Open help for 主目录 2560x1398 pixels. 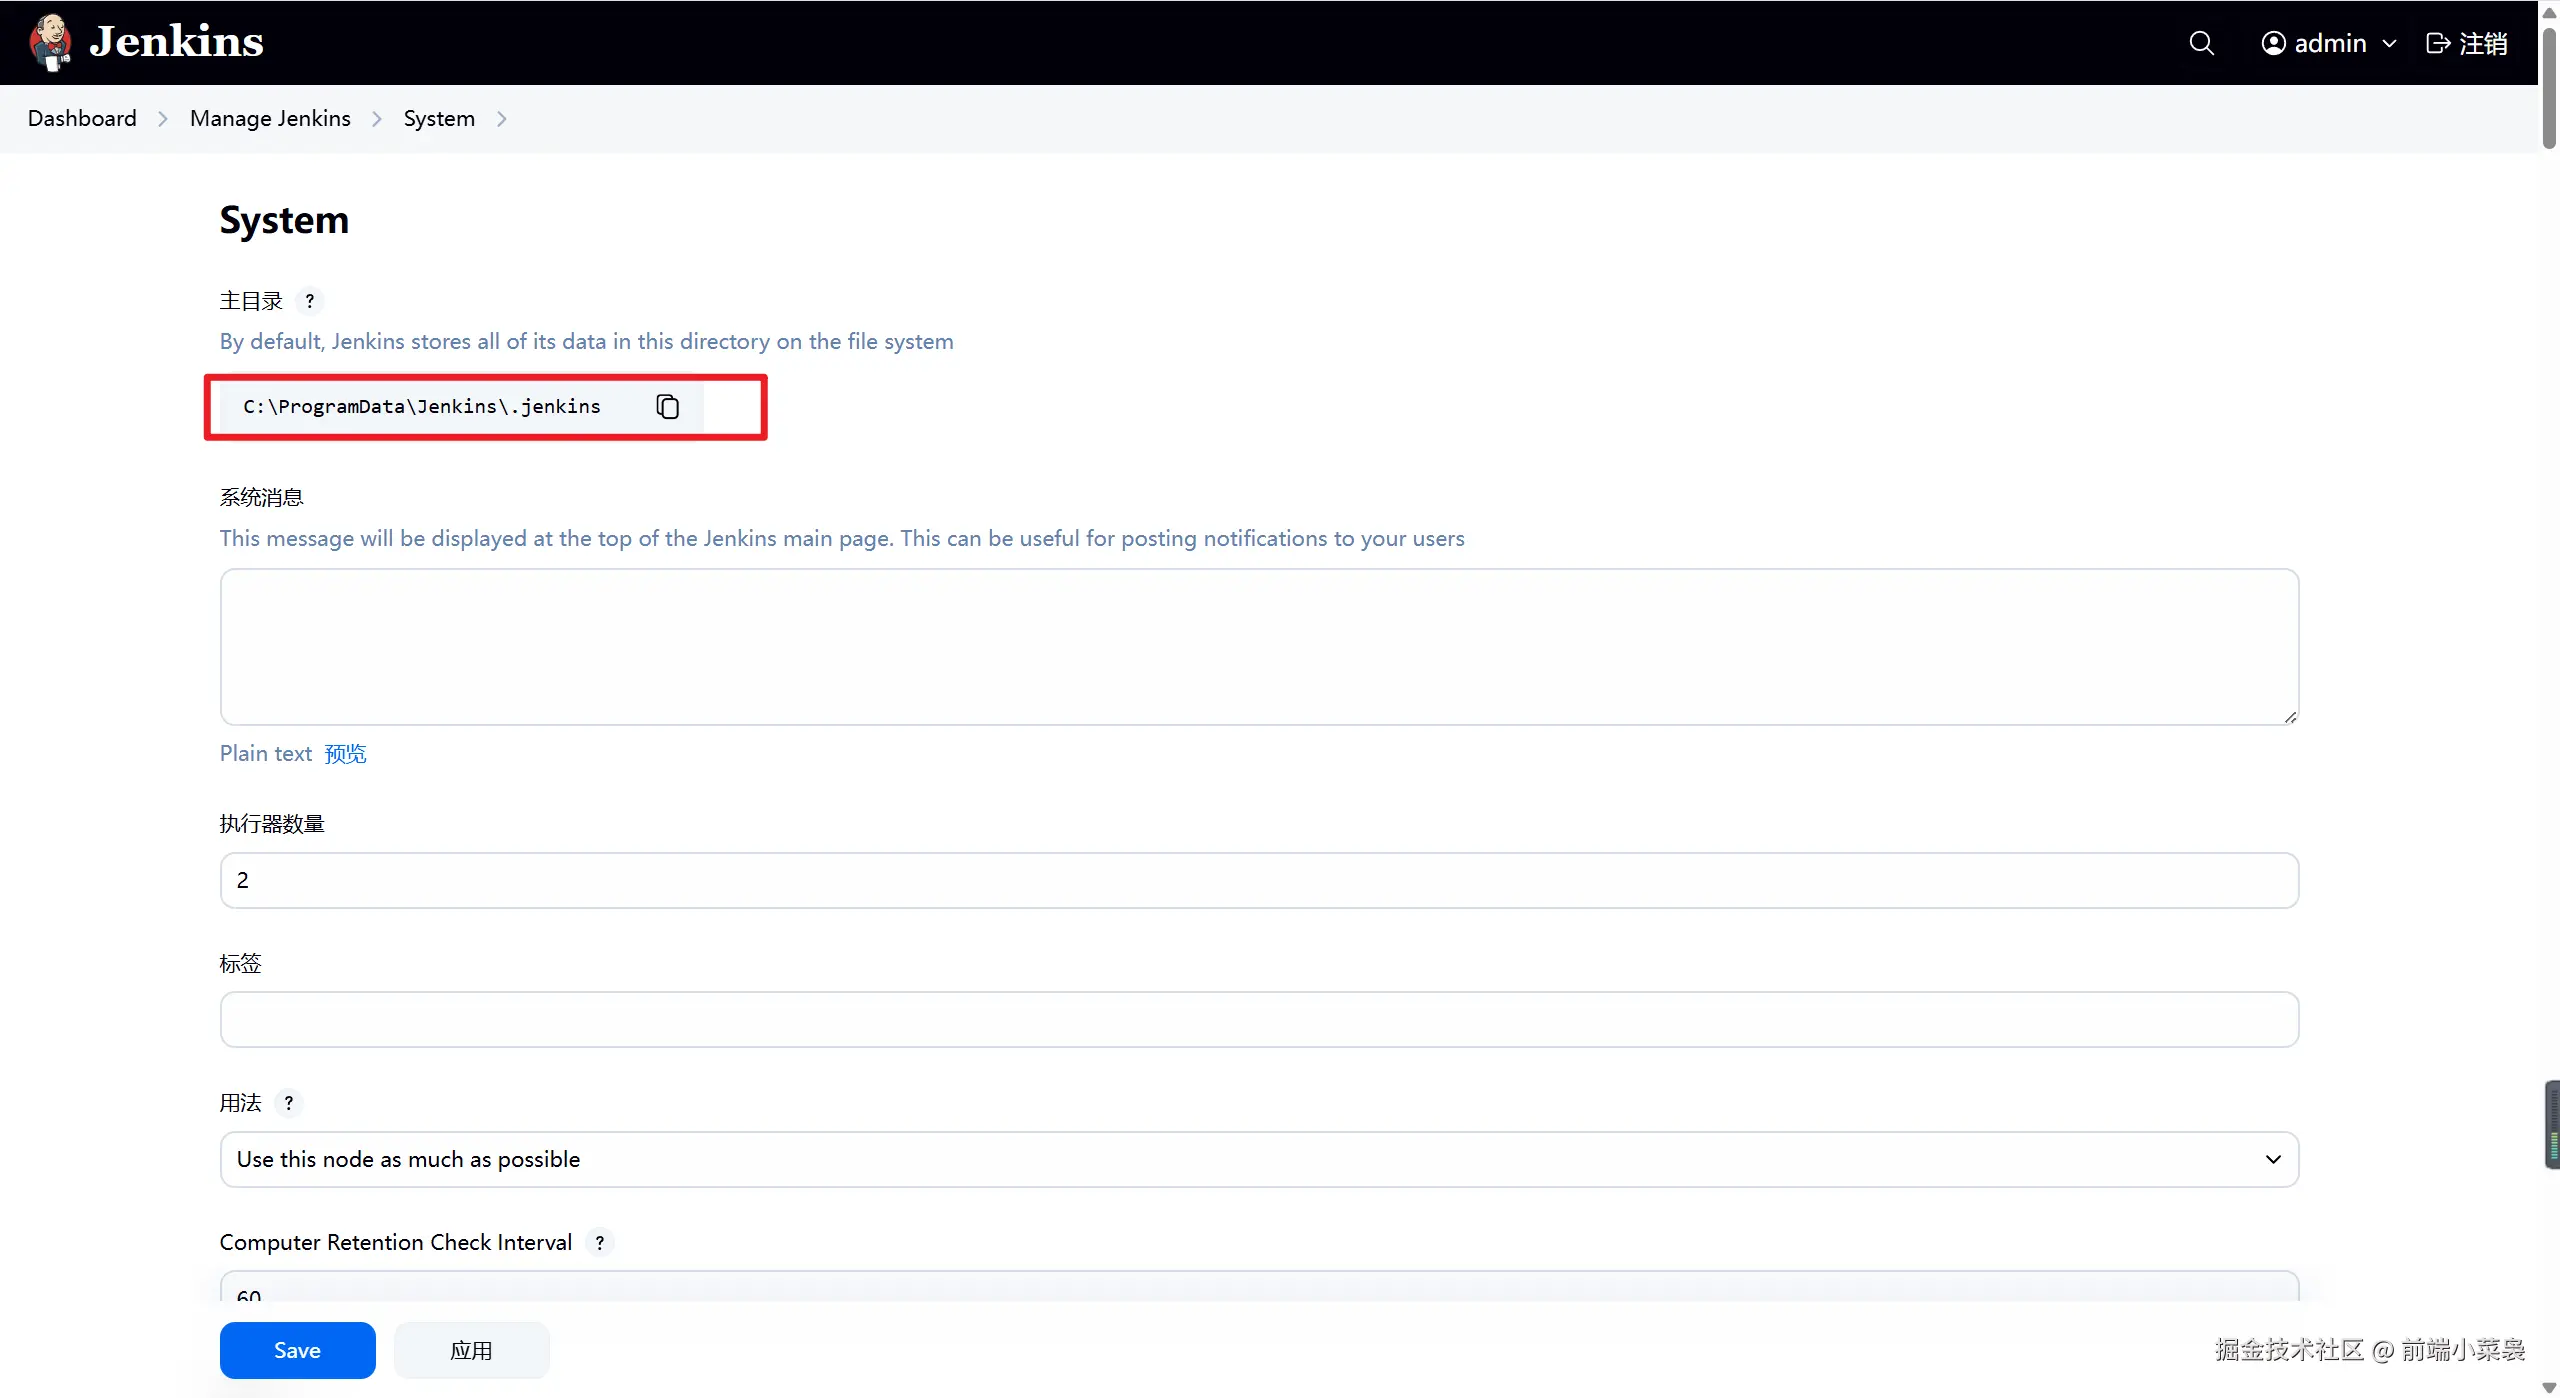click(310, 301)
